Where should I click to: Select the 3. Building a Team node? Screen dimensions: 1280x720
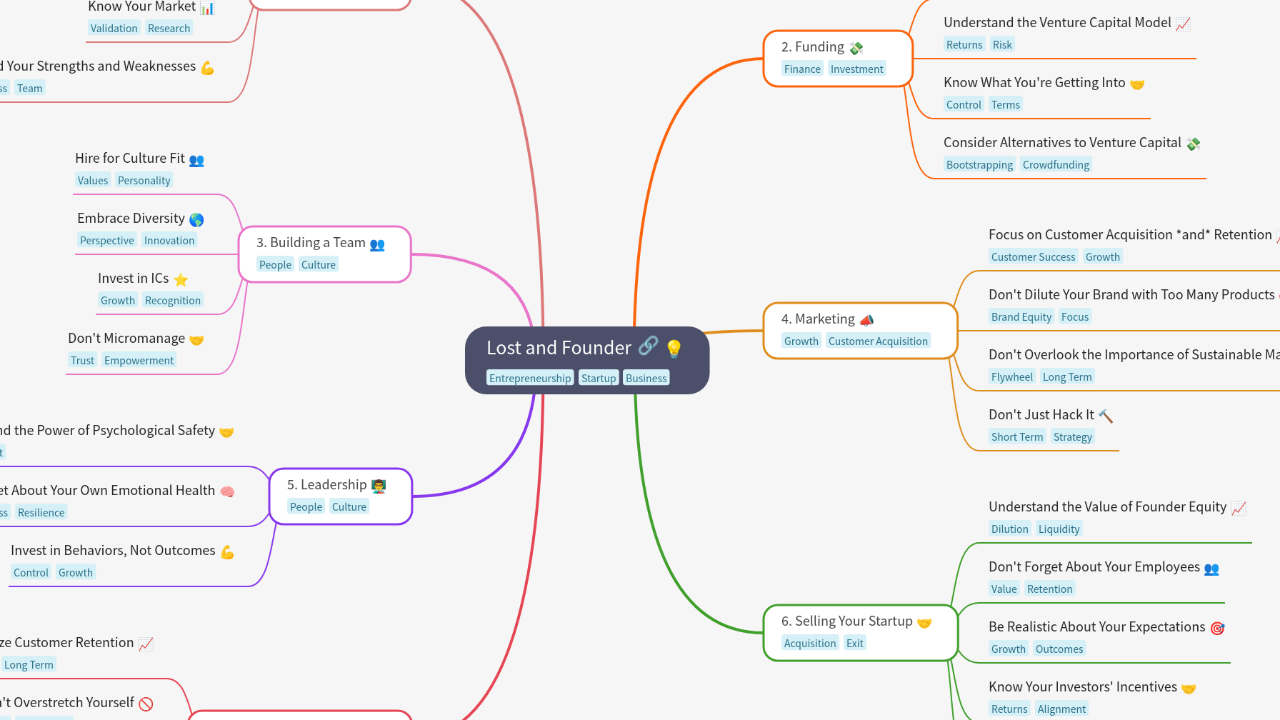325,254
